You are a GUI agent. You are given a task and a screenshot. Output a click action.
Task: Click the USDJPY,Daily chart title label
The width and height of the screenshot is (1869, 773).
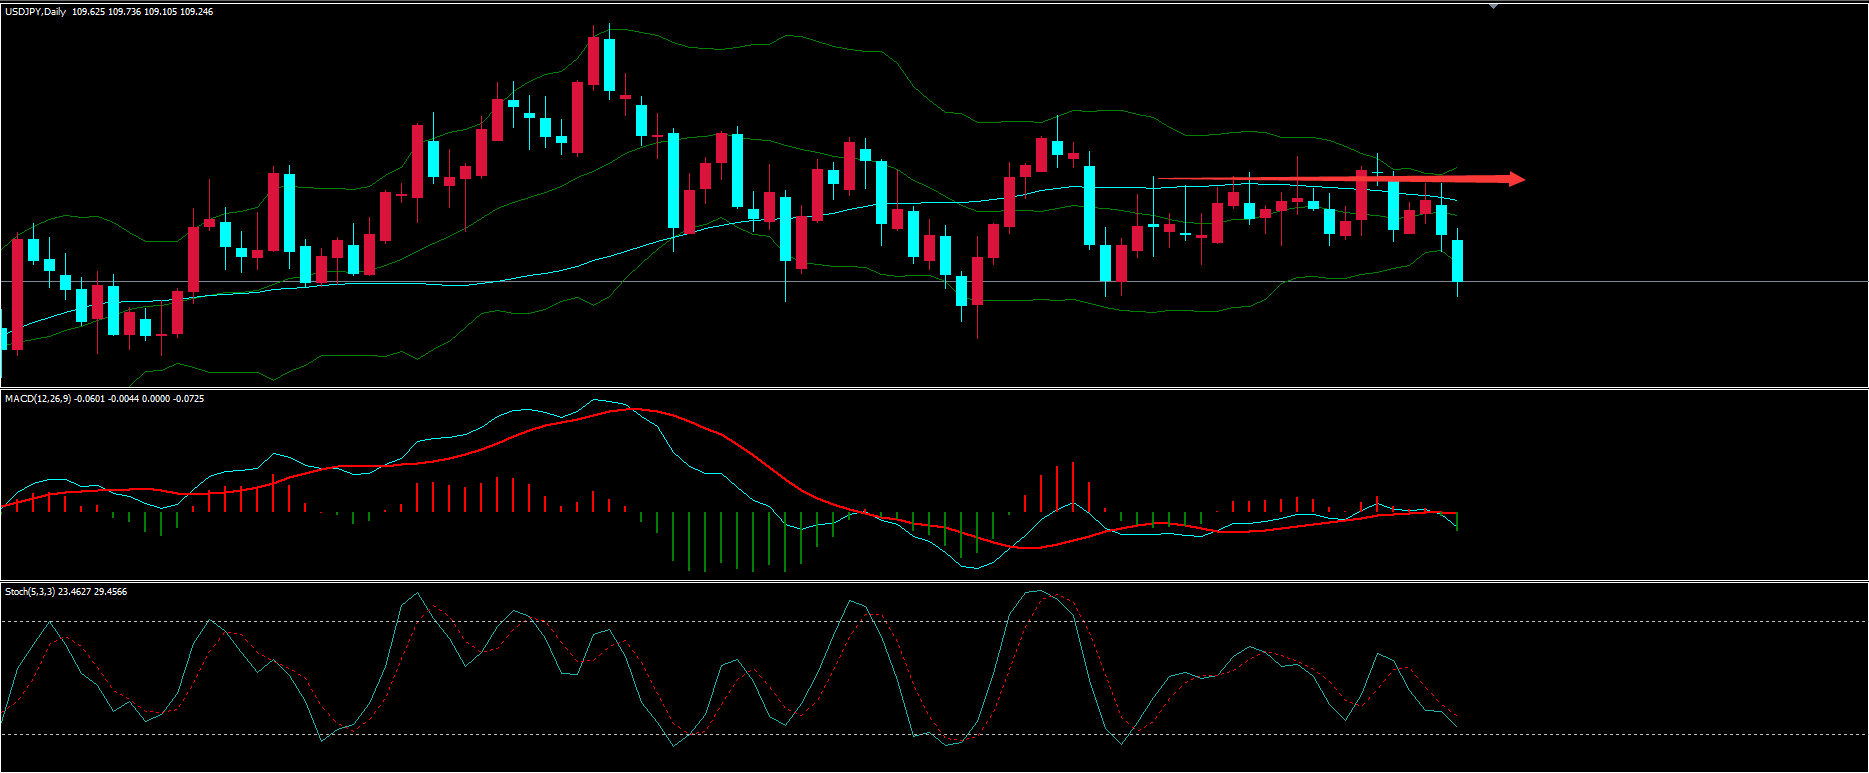[35, 12]
